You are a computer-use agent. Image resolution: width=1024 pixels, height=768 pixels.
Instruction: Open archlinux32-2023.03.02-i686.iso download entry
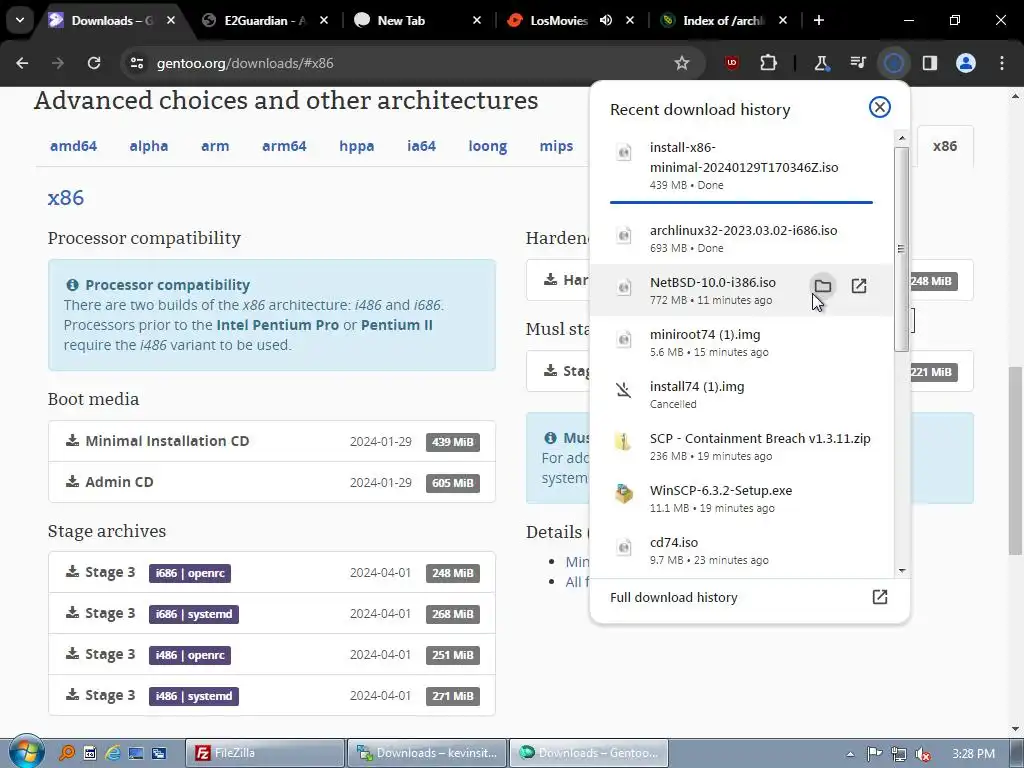[x=741, y=238]
